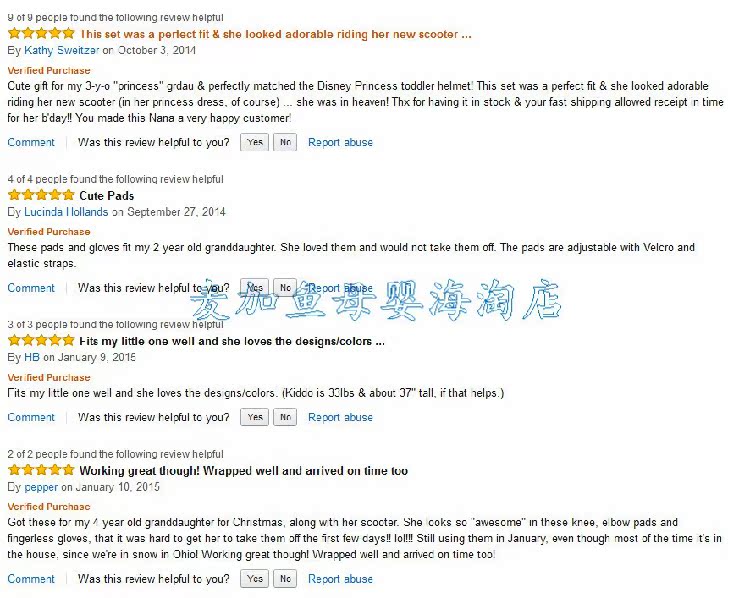Vote No on the Cute Pads review

[285, 288]
